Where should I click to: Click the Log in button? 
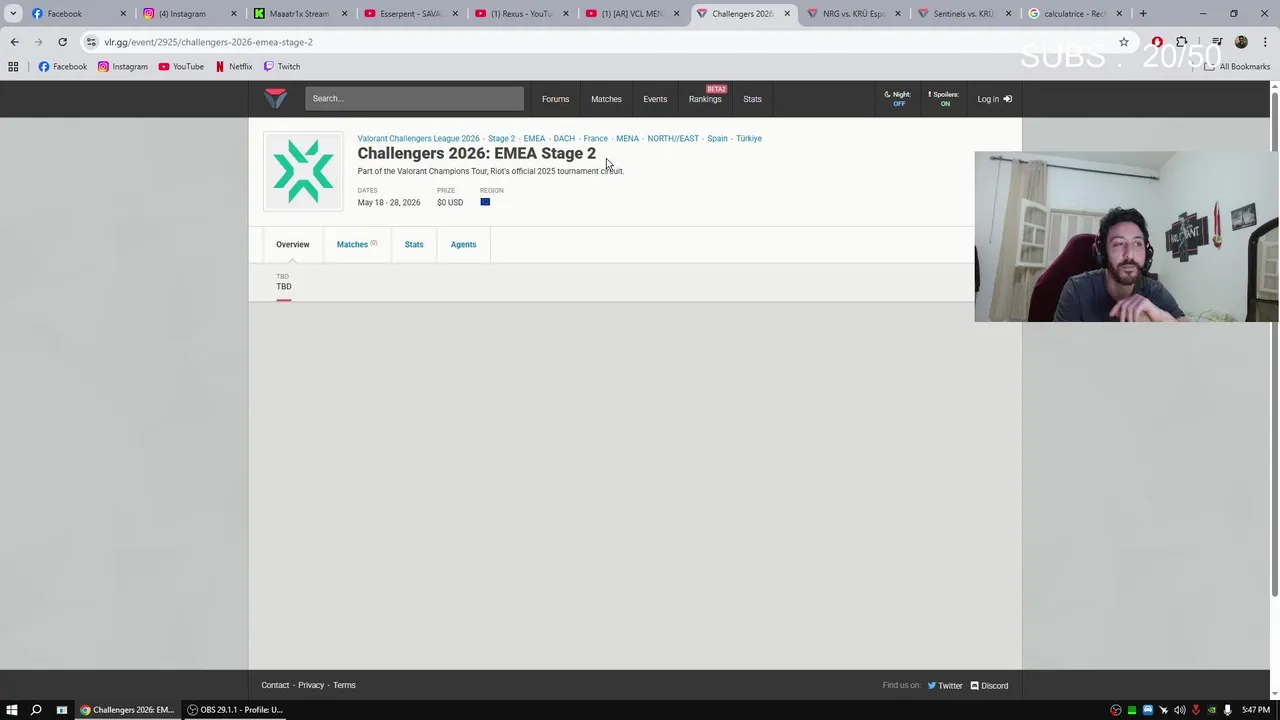coord(994,99)
